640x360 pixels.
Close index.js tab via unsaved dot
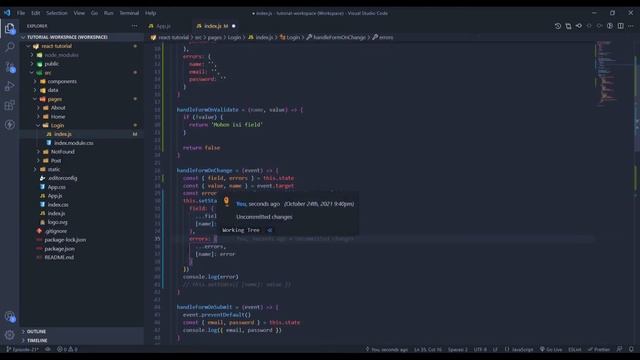(x=234, y=26)
